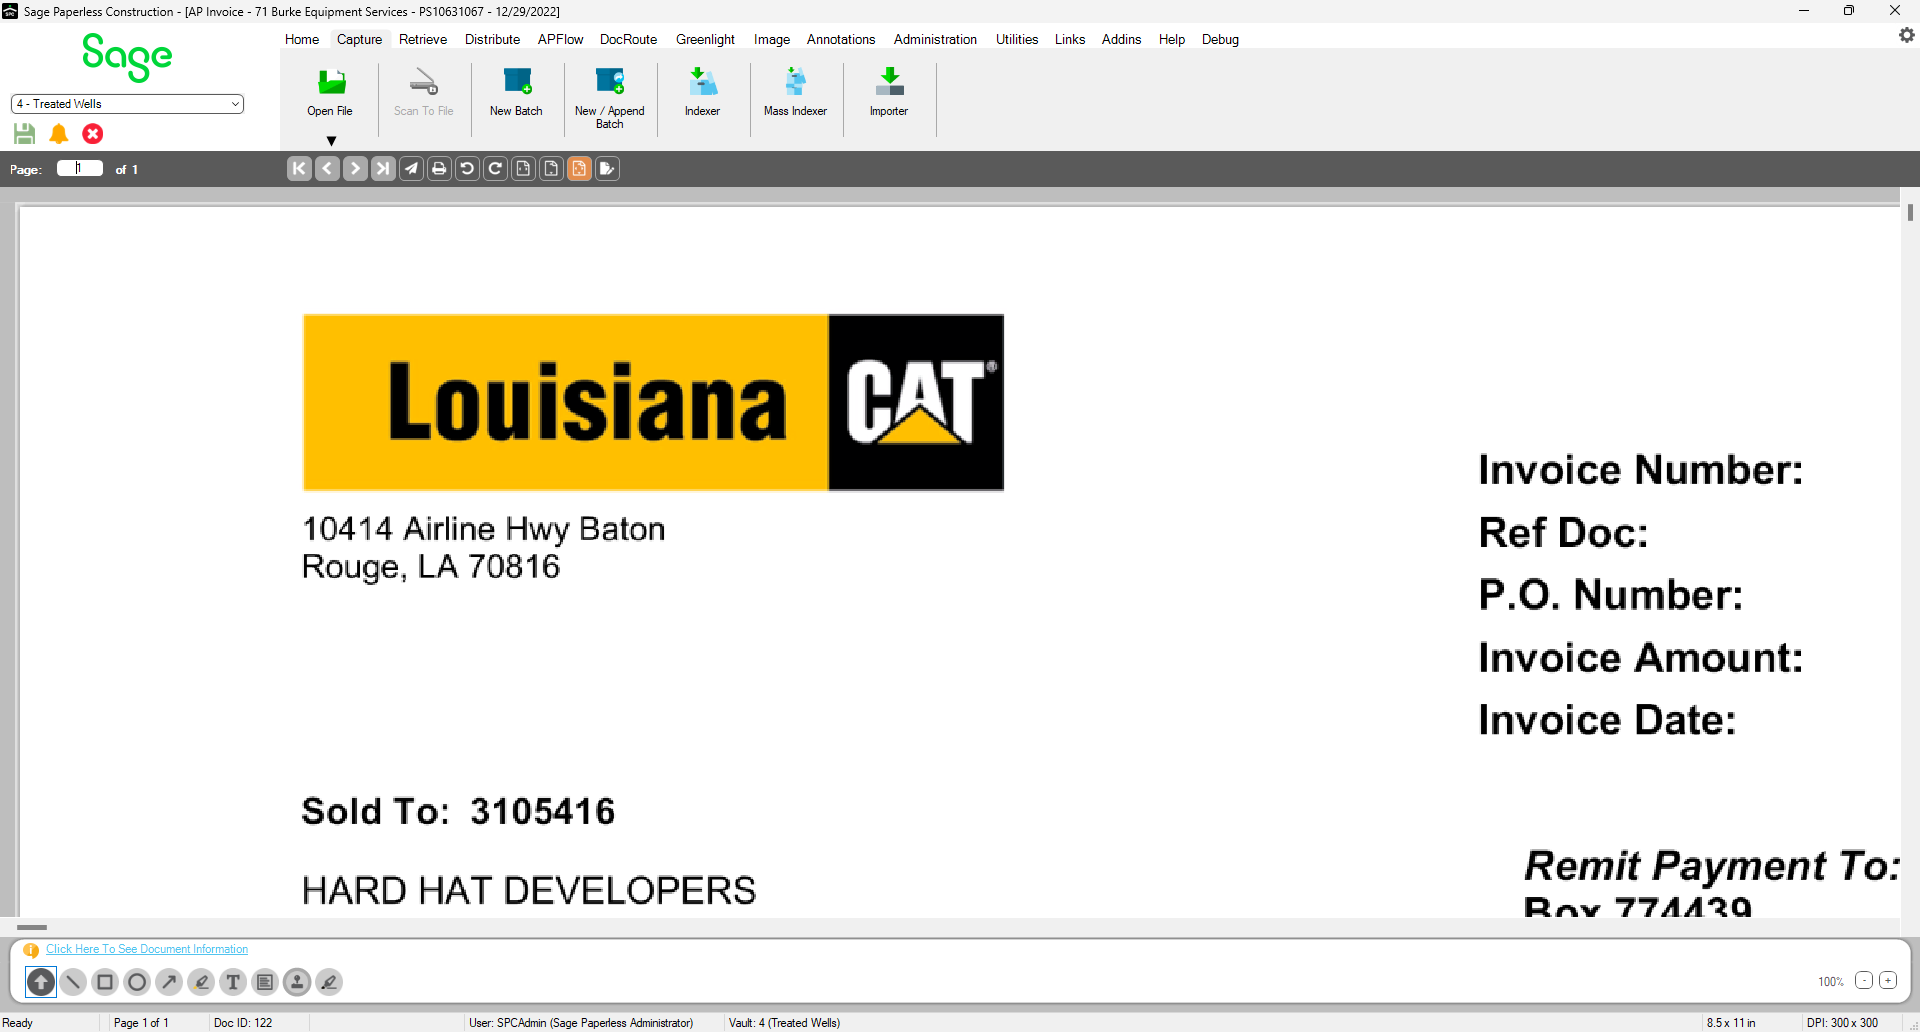Launch the Importer tool
This screenshot has height=1032, width=1920.
pos(888,93)
